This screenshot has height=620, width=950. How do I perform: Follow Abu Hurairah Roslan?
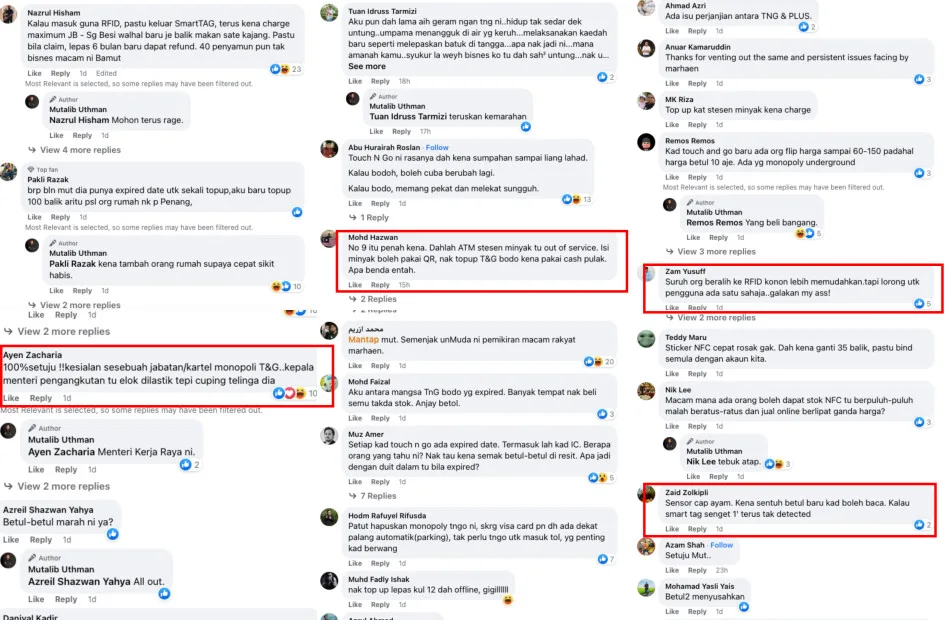pos(437,147)
